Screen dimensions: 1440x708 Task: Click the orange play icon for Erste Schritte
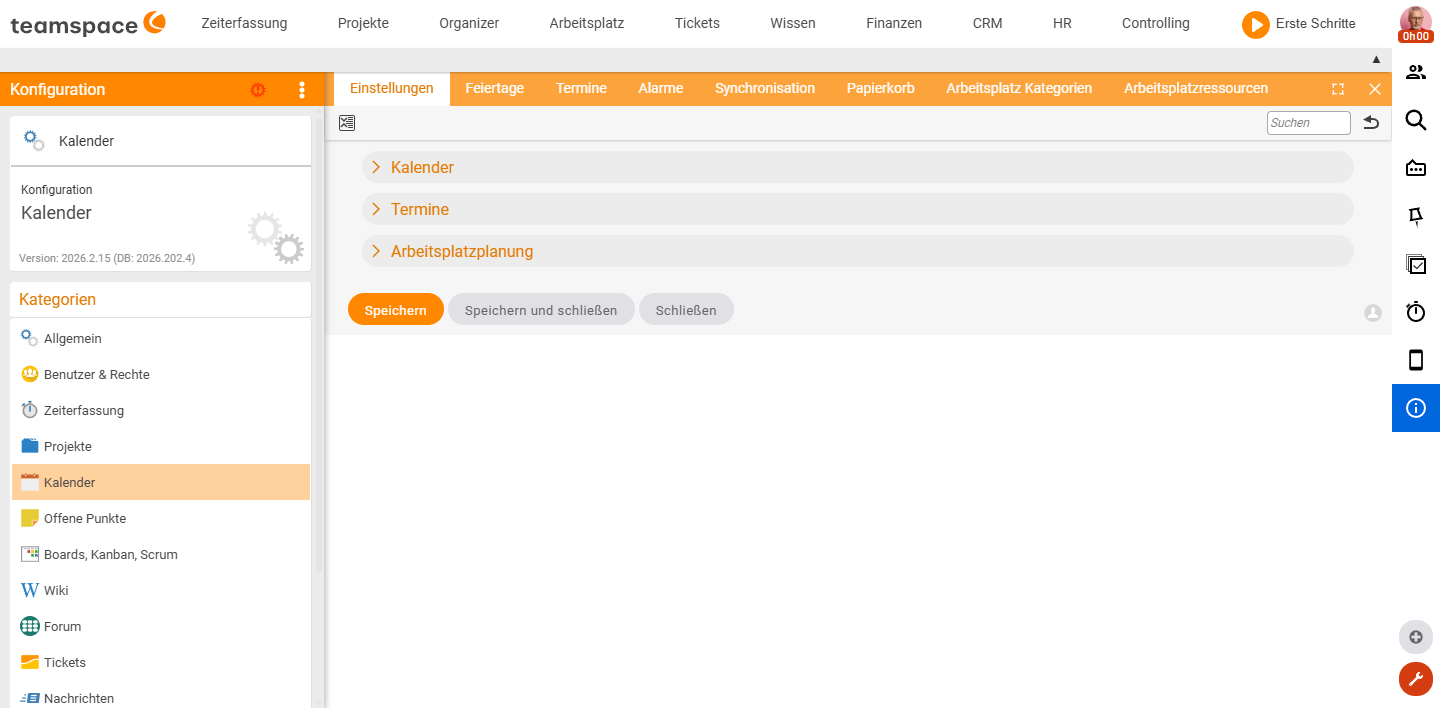pyautogui.click(x=1256, y=24)
